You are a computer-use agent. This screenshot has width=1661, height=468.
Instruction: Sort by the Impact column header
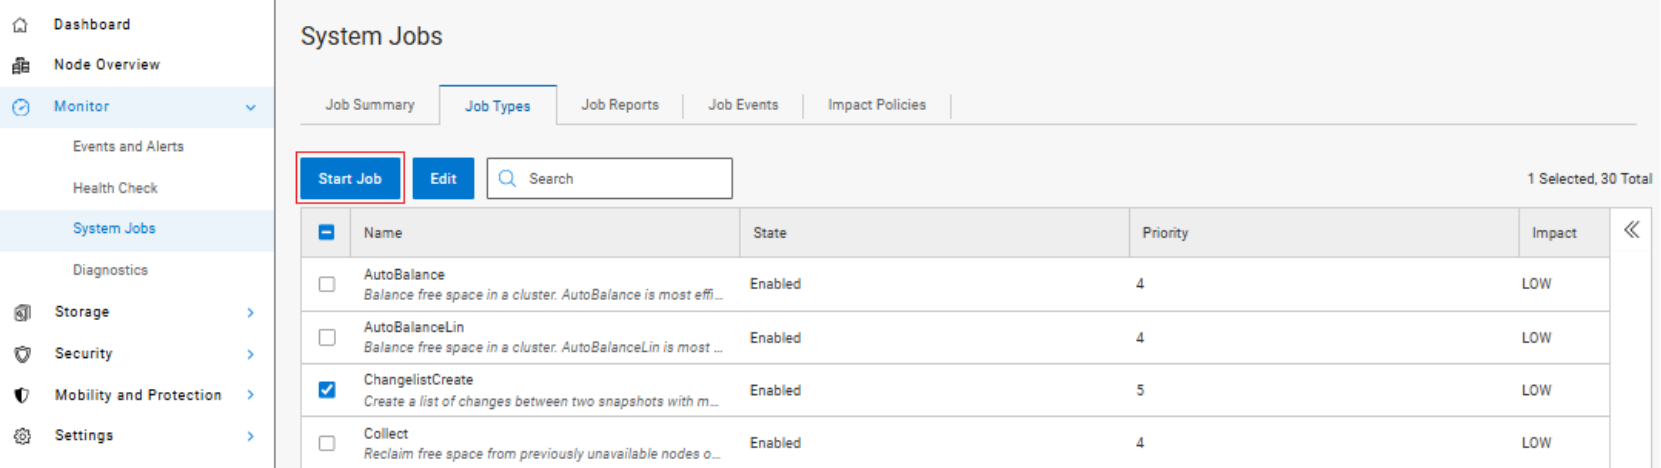coord(1554,233)
